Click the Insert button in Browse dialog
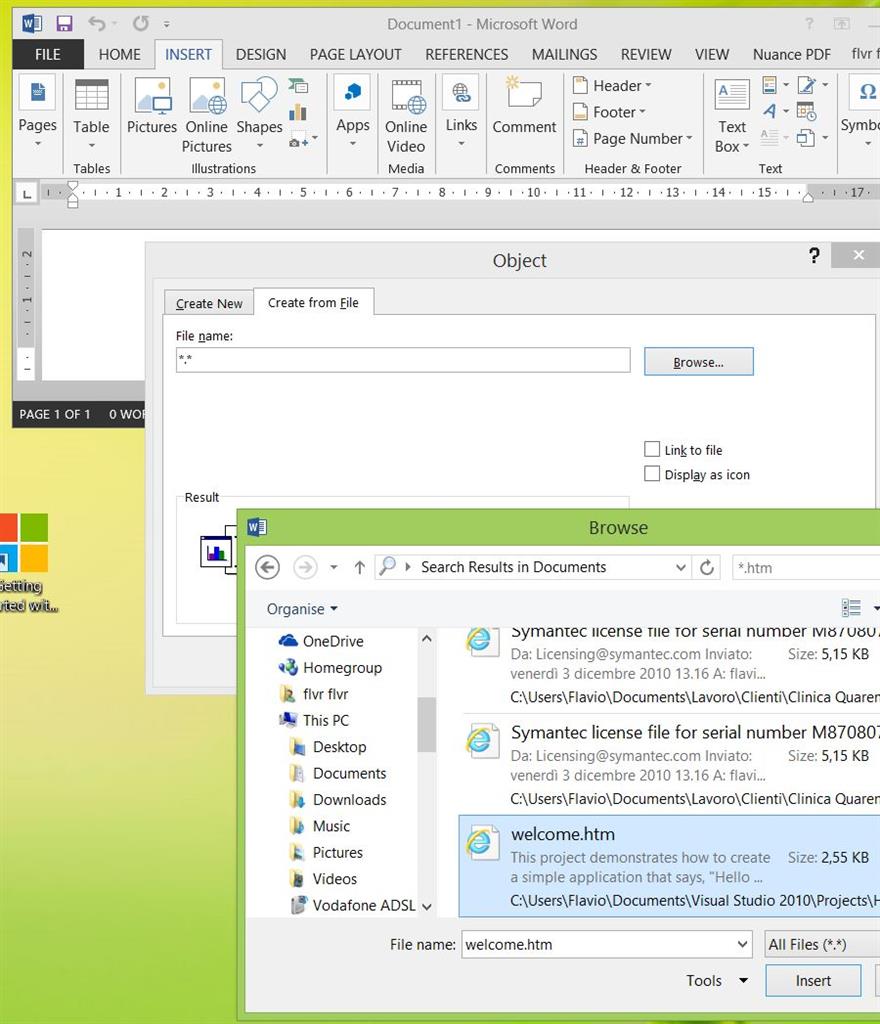This screenshot has height=1024, width=880. (813, 980)
